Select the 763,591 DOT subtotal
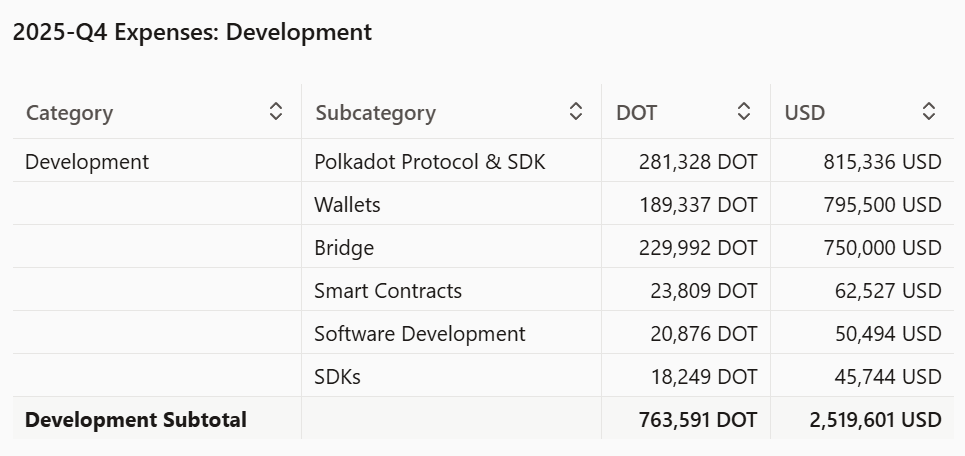Screen dimensions: 965x456 click(x=698, y=420)
